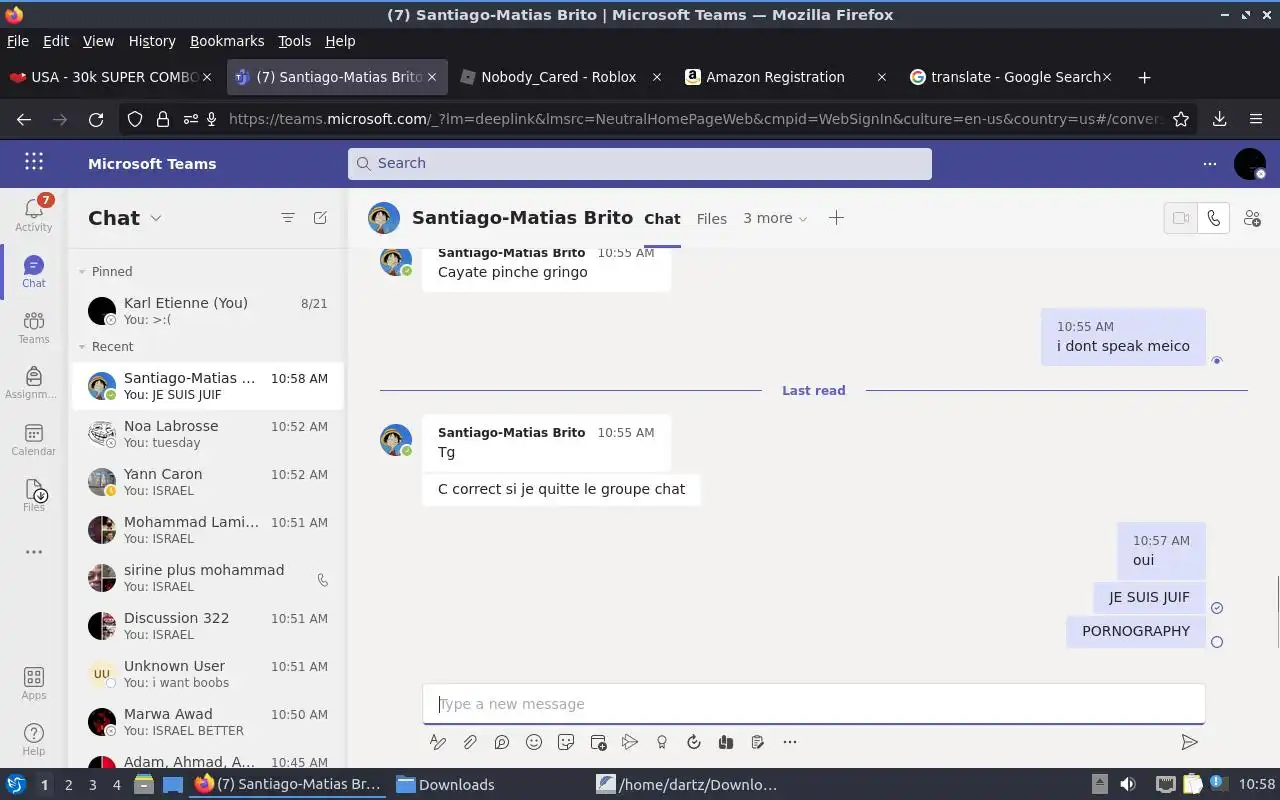Screen dimensions: 1280x800
Task: Reload the page in Firefox
Action: (x=96, y=119)
